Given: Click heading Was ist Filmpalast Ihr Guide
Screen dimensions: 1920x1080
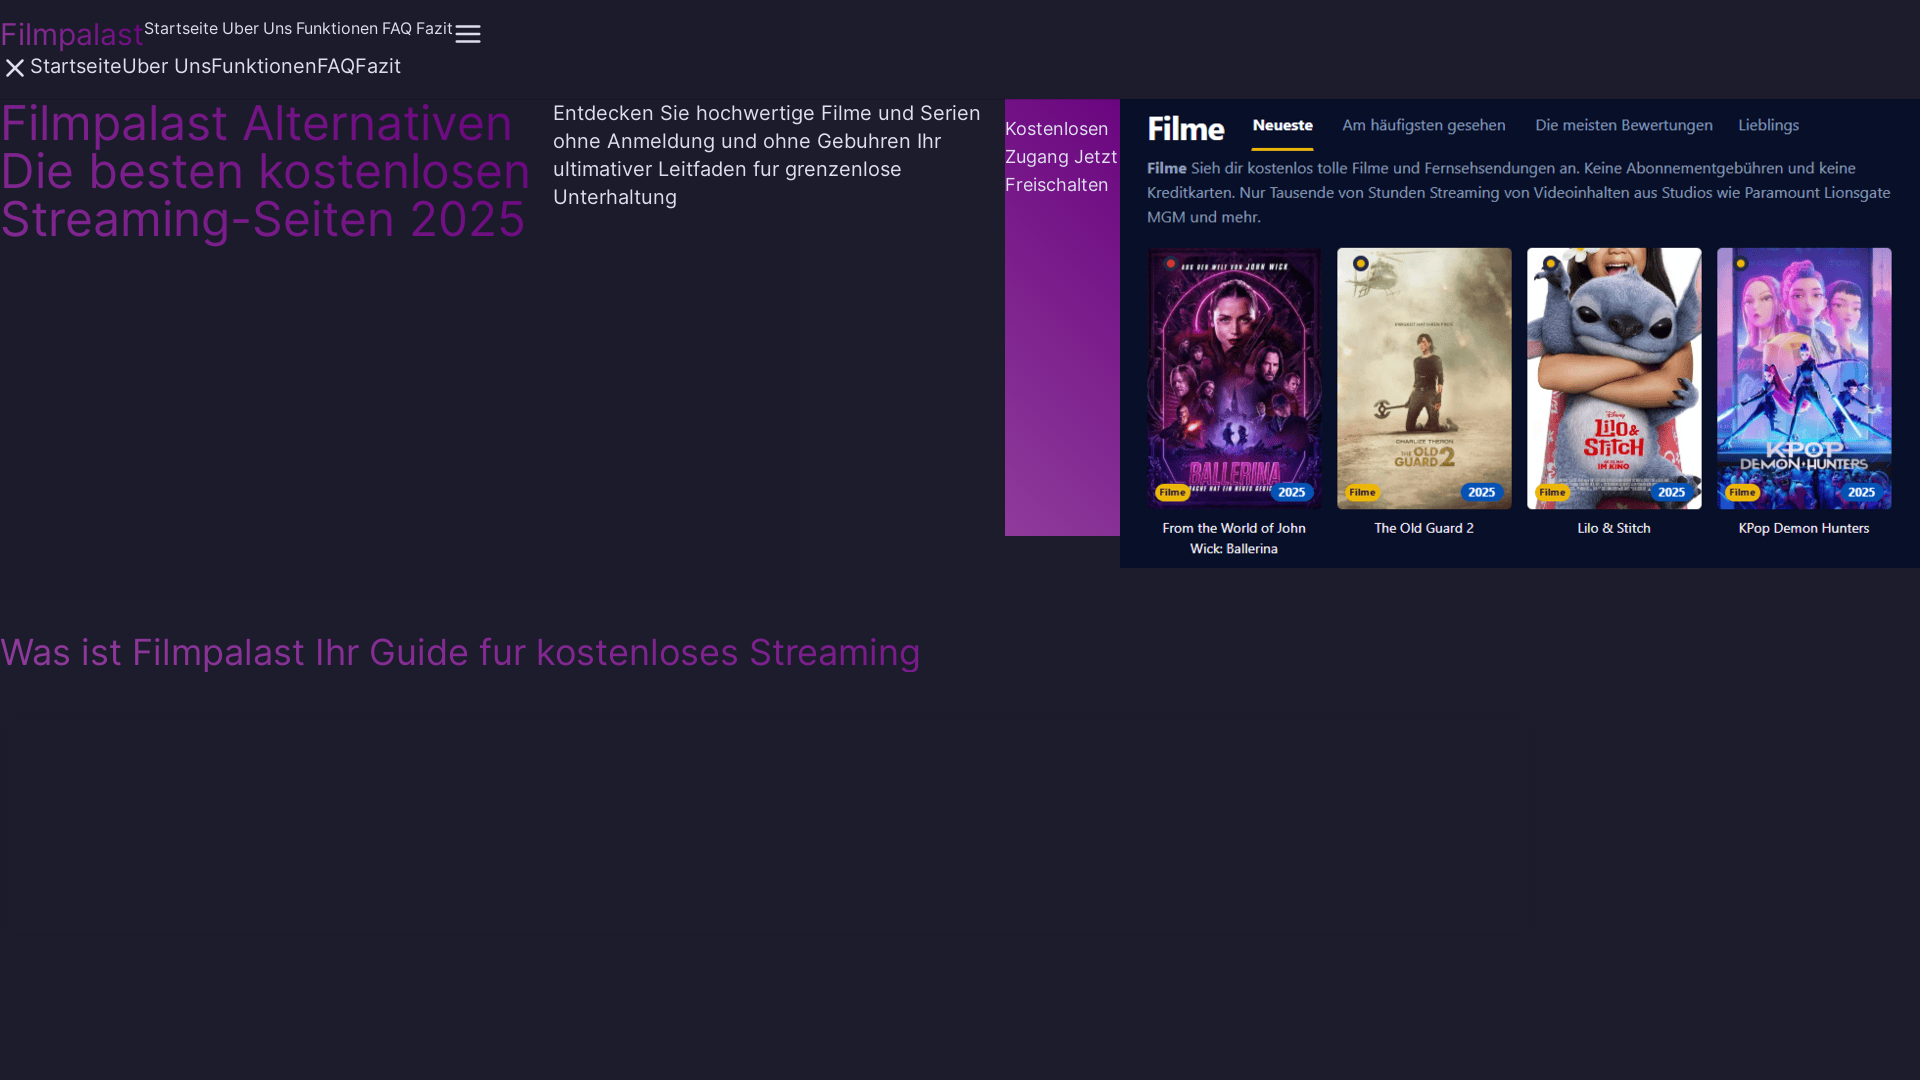Looking at the screenshot, I should 460,653.
